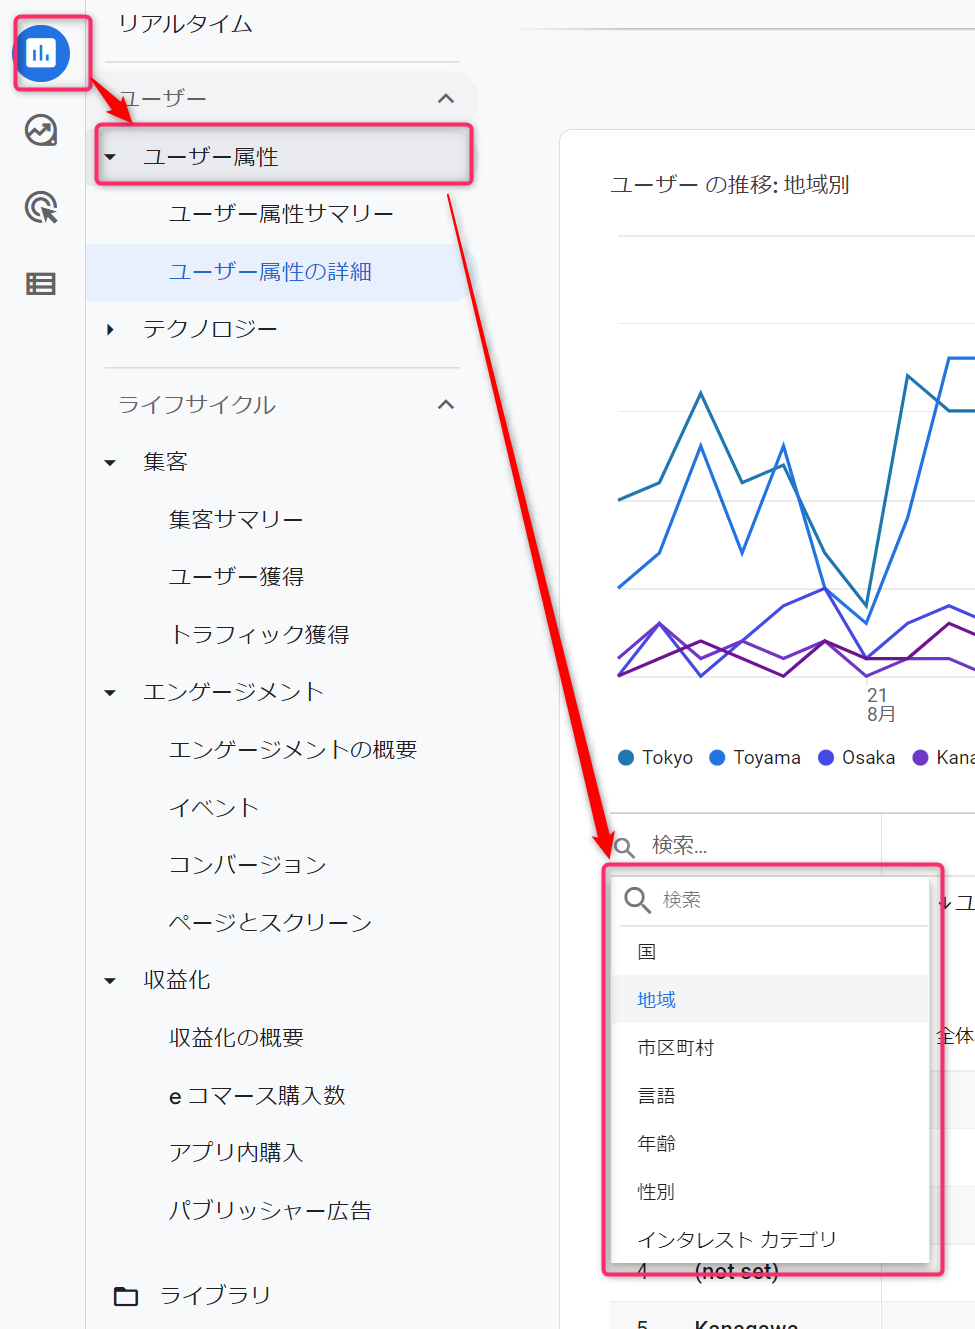Select 国 from the dimension dropdown
This screenshot has height=1329, width=975.
point(647,952)
